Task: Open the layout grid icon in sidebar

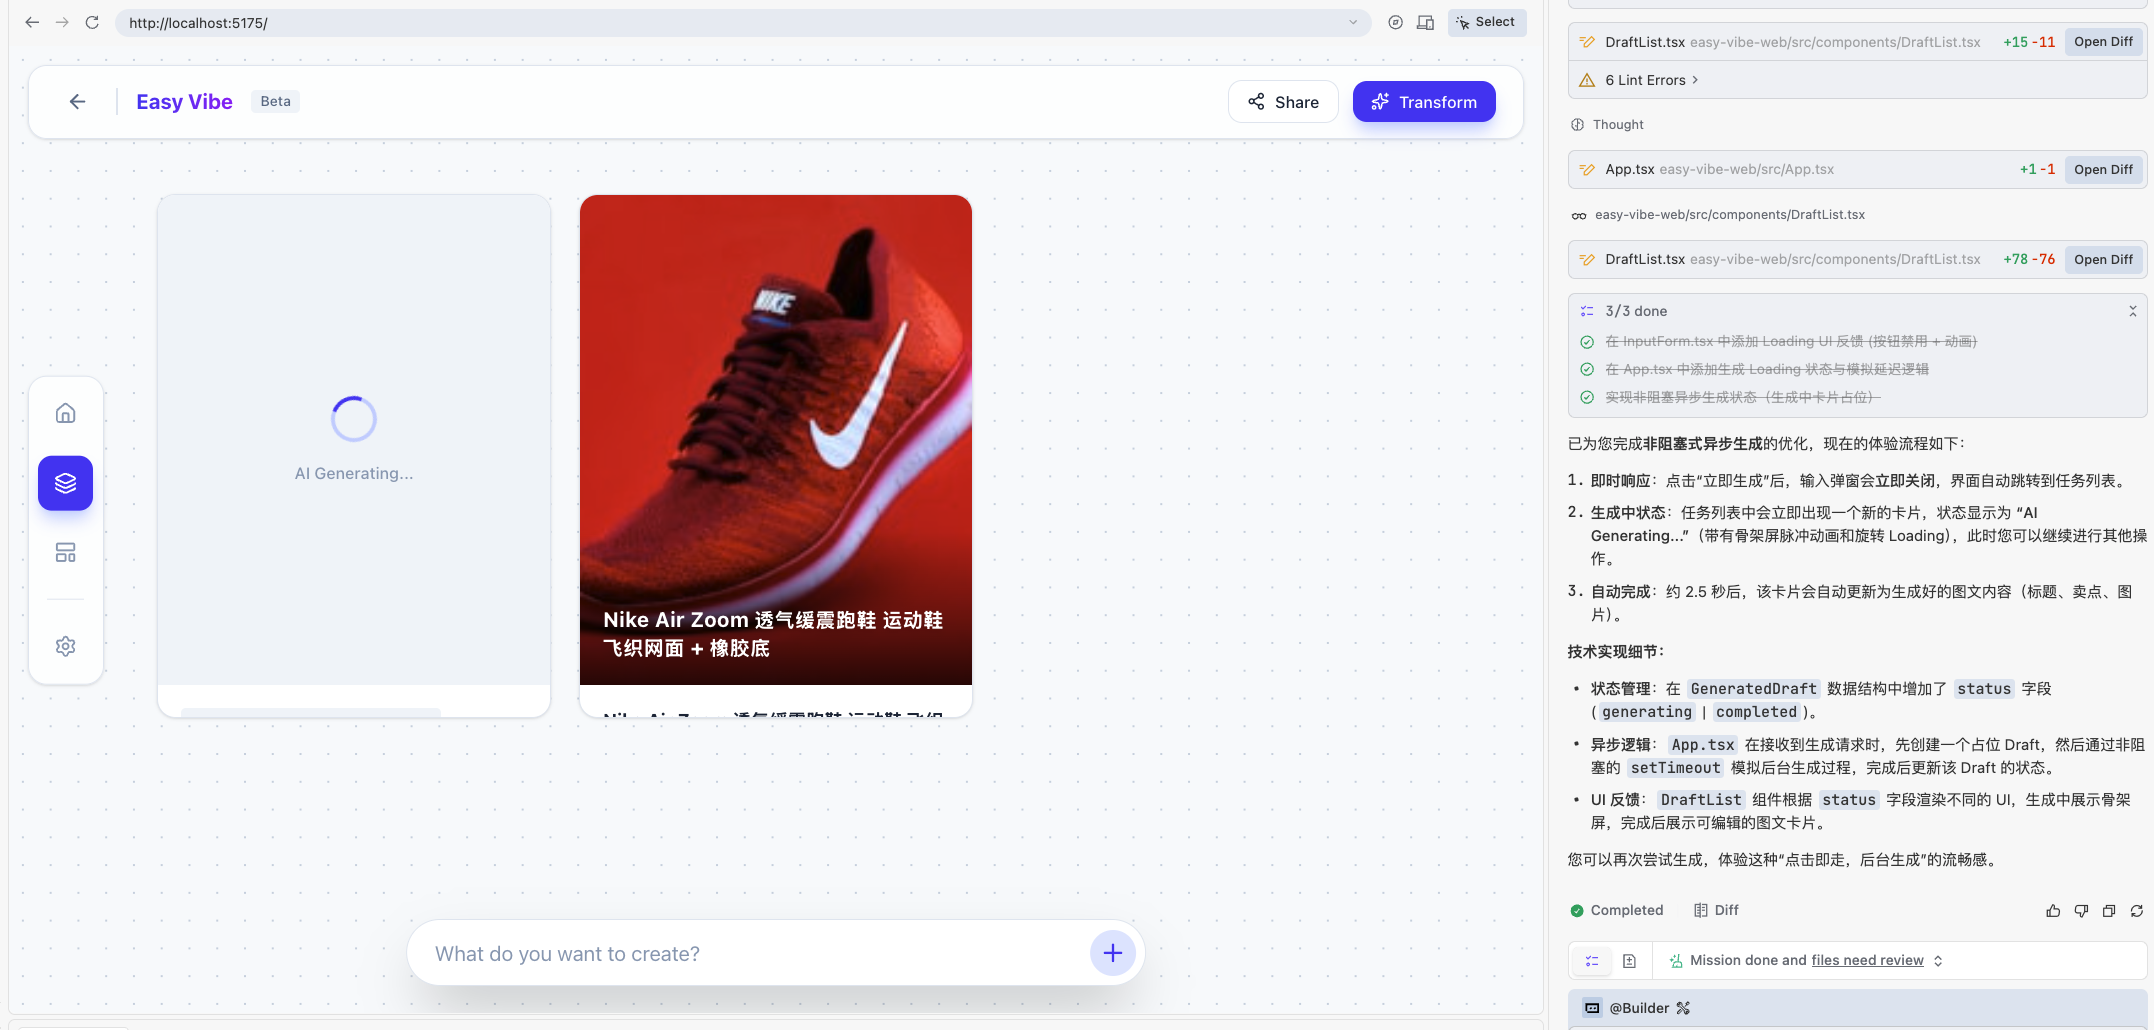Action: click(66, 553)
